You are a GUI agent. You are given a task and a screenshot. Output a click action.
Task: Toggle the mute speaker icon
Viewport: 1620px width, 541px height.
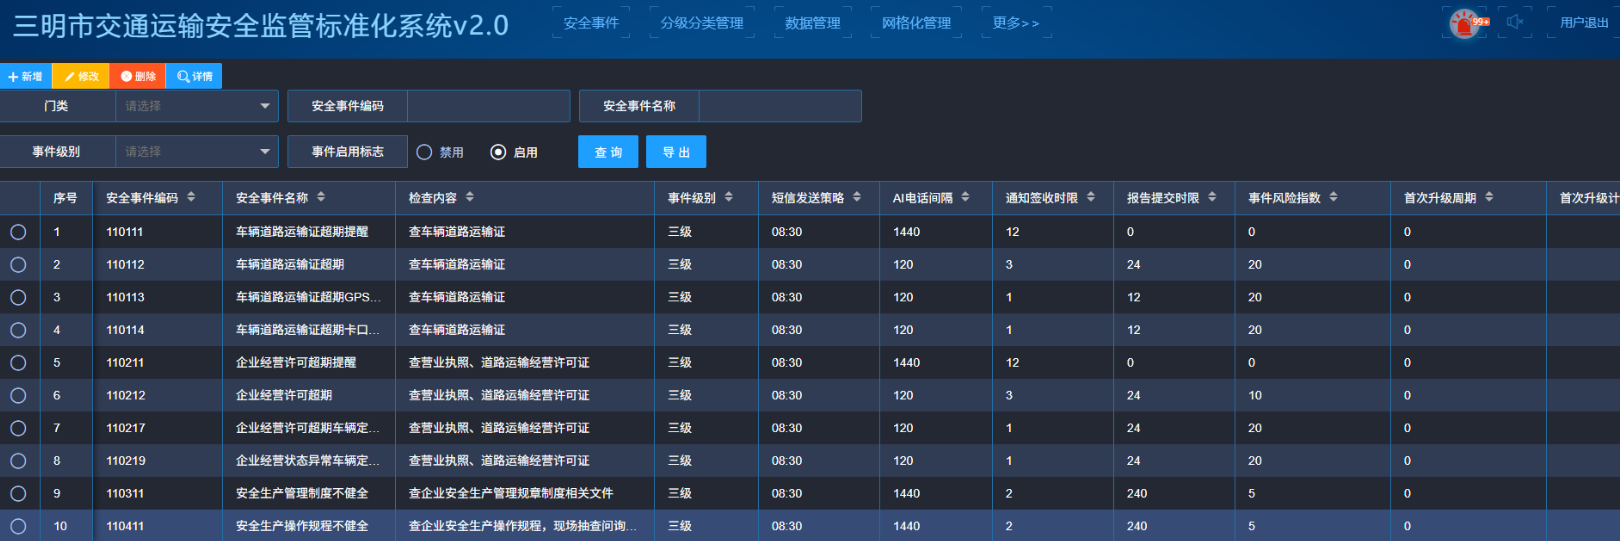(x=1515, y=22)
